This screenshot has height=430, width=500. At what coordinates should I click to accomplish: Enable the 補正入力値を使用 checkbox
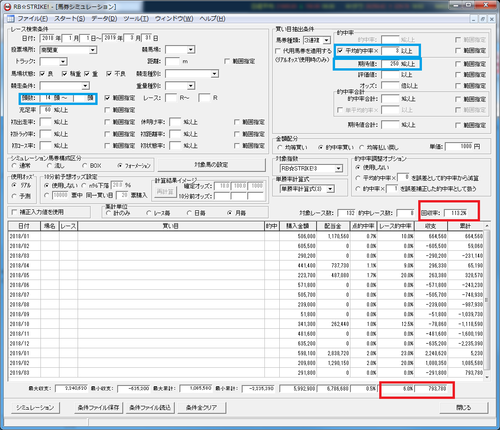tap(14, 212)
